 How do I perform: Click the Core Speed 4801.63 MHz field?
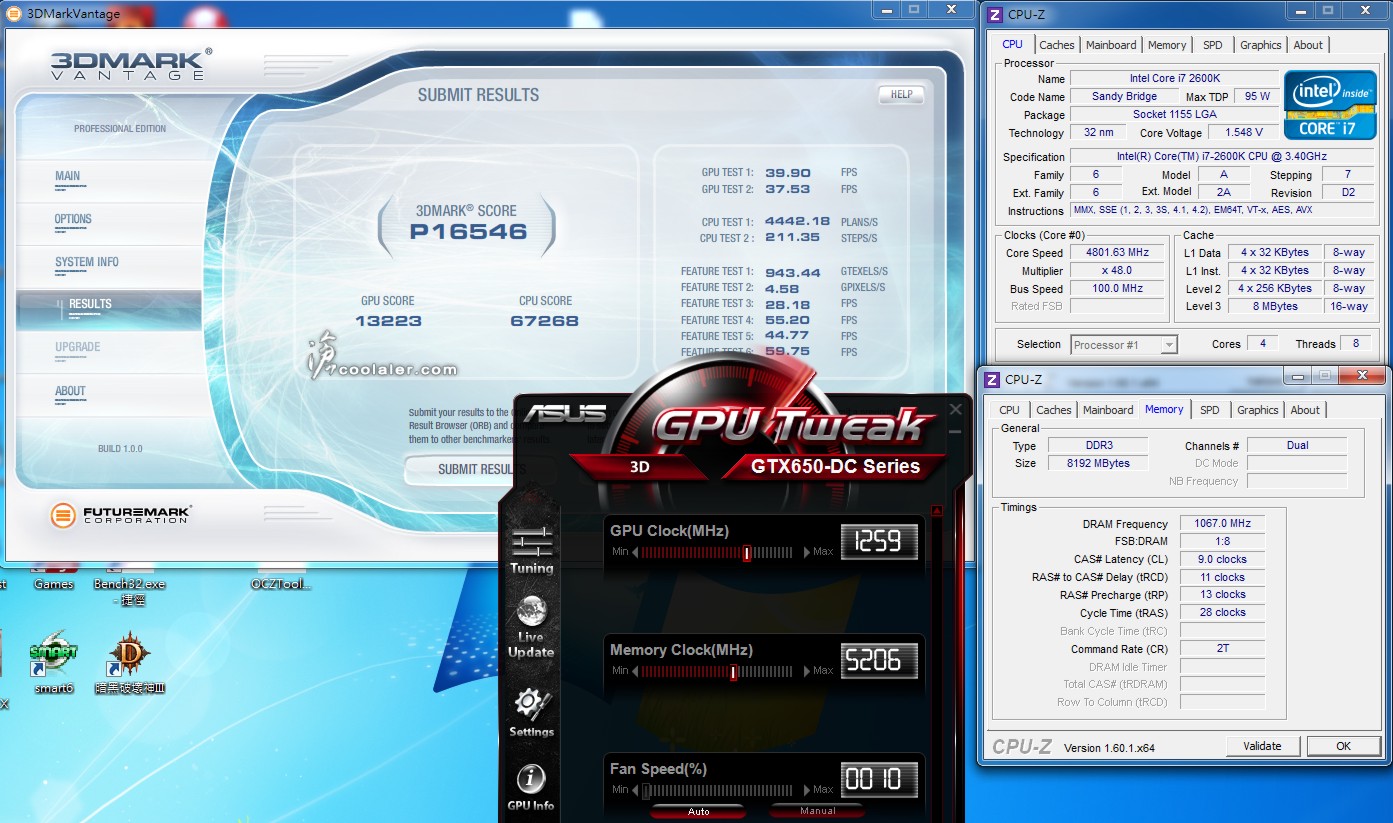click(x=1118, y=253)
